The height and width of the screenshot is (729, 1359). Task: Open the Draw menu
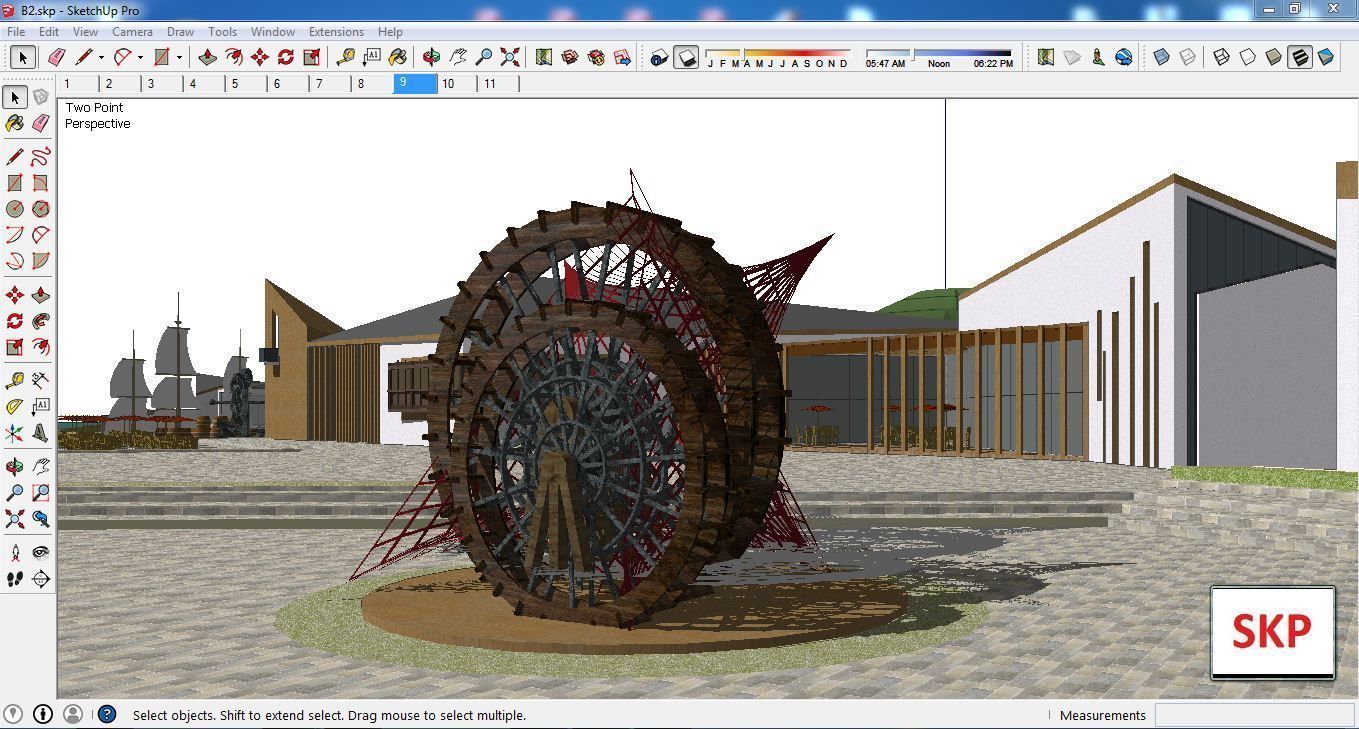pos(180,31)
